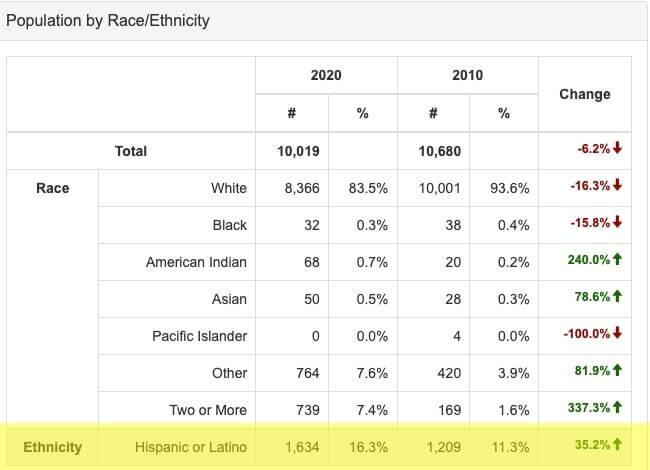Click the White 2020 count 8,366
Viewport: 650px width, 470px height.
point(301,188)
